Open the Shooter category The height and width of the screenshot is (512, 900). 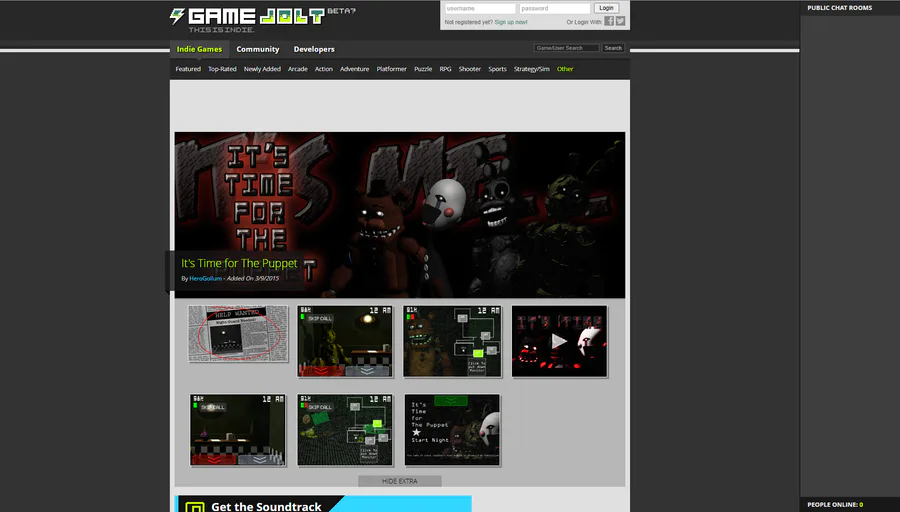pyautogui.click(x=470, y=69)
